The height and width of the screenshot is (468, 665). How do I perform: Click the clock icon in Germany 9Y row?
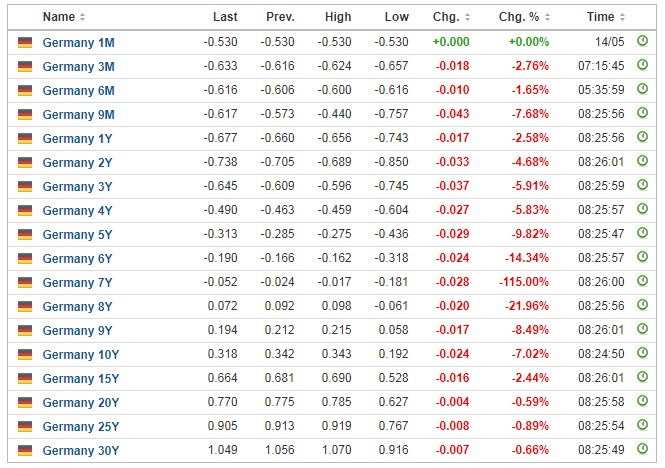(x=643, y=328)
